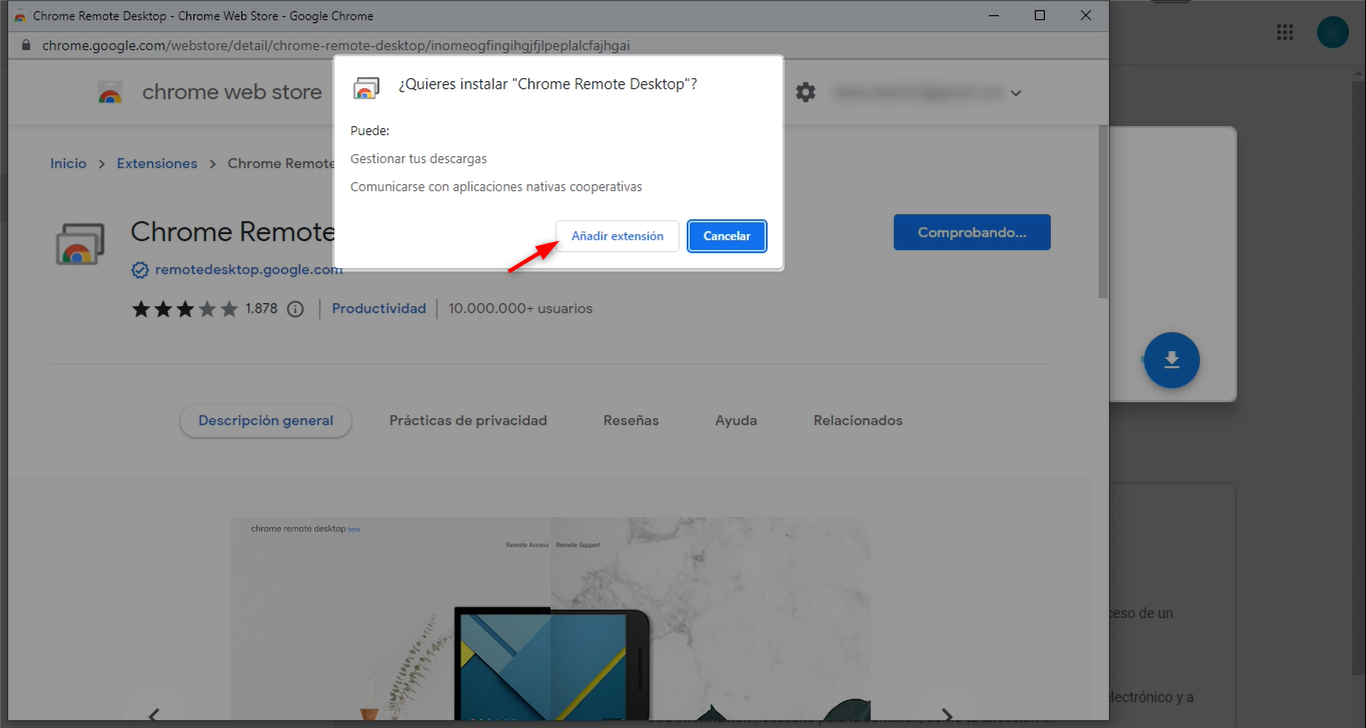Expand the account email dropdown arrow

click(x=1016, y=93)
